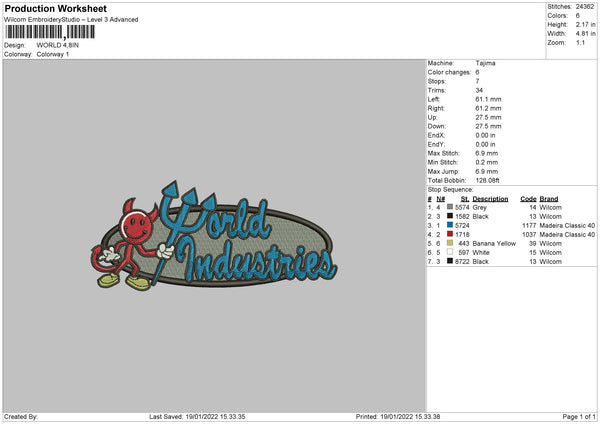Click the Width value '4.81 in'
The height and width of the screenshot is (424, 600).
point(585,34)
